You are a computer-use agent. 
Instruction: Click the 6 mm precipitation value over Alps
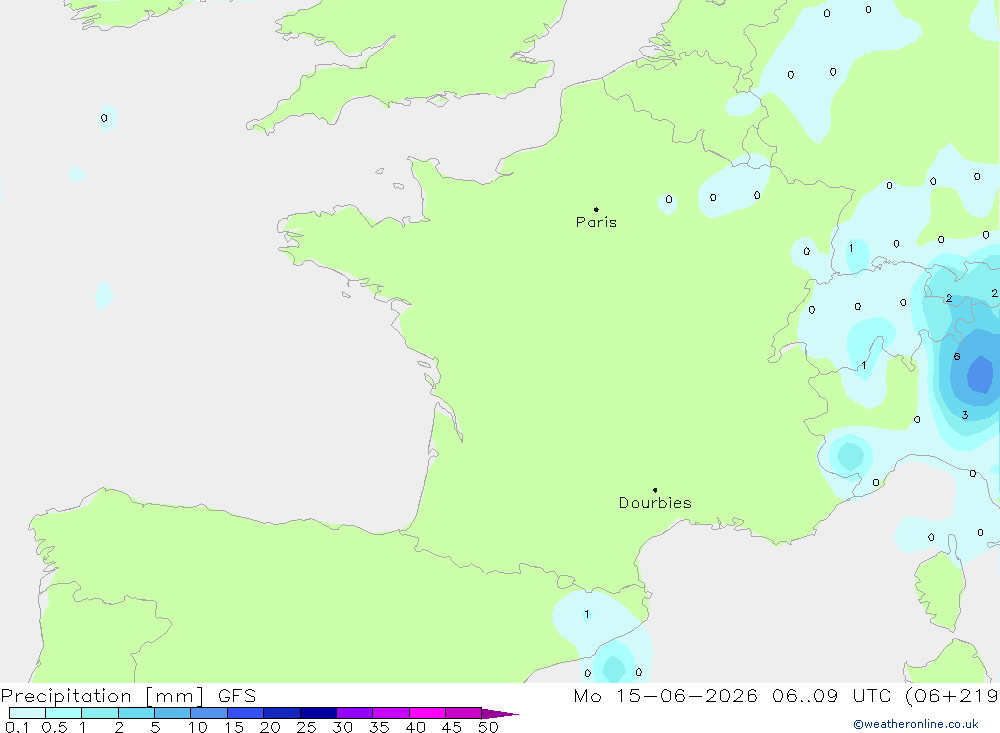(x=957, y=357)
